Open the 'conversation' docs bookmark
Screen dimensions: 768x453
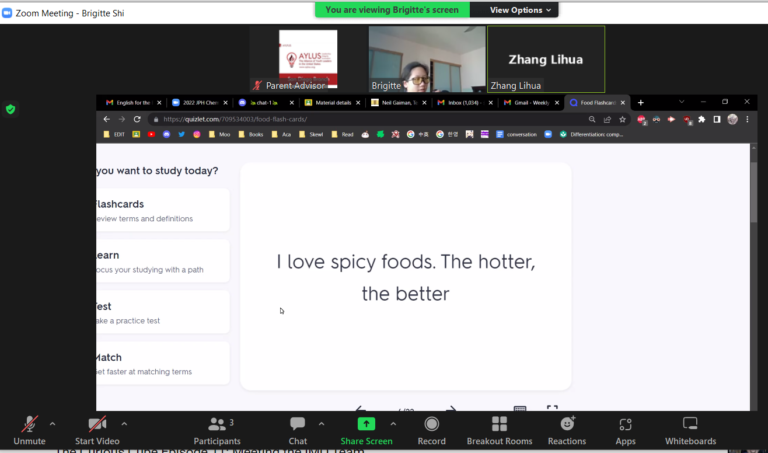pyautogui.click(x=516, y=134)
